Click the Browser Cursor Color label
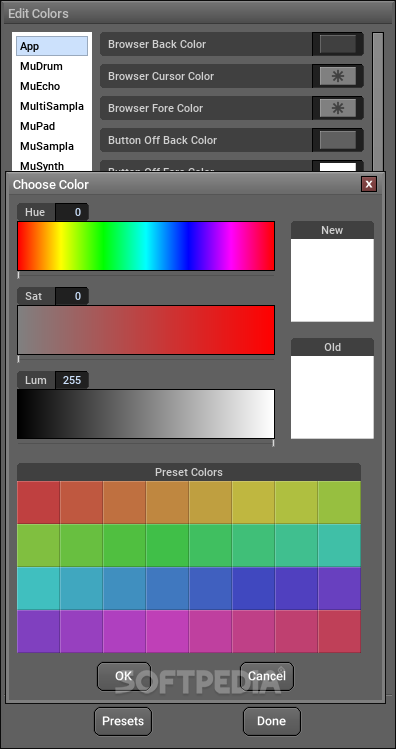 pyautogui.click(x=161, y=76)
